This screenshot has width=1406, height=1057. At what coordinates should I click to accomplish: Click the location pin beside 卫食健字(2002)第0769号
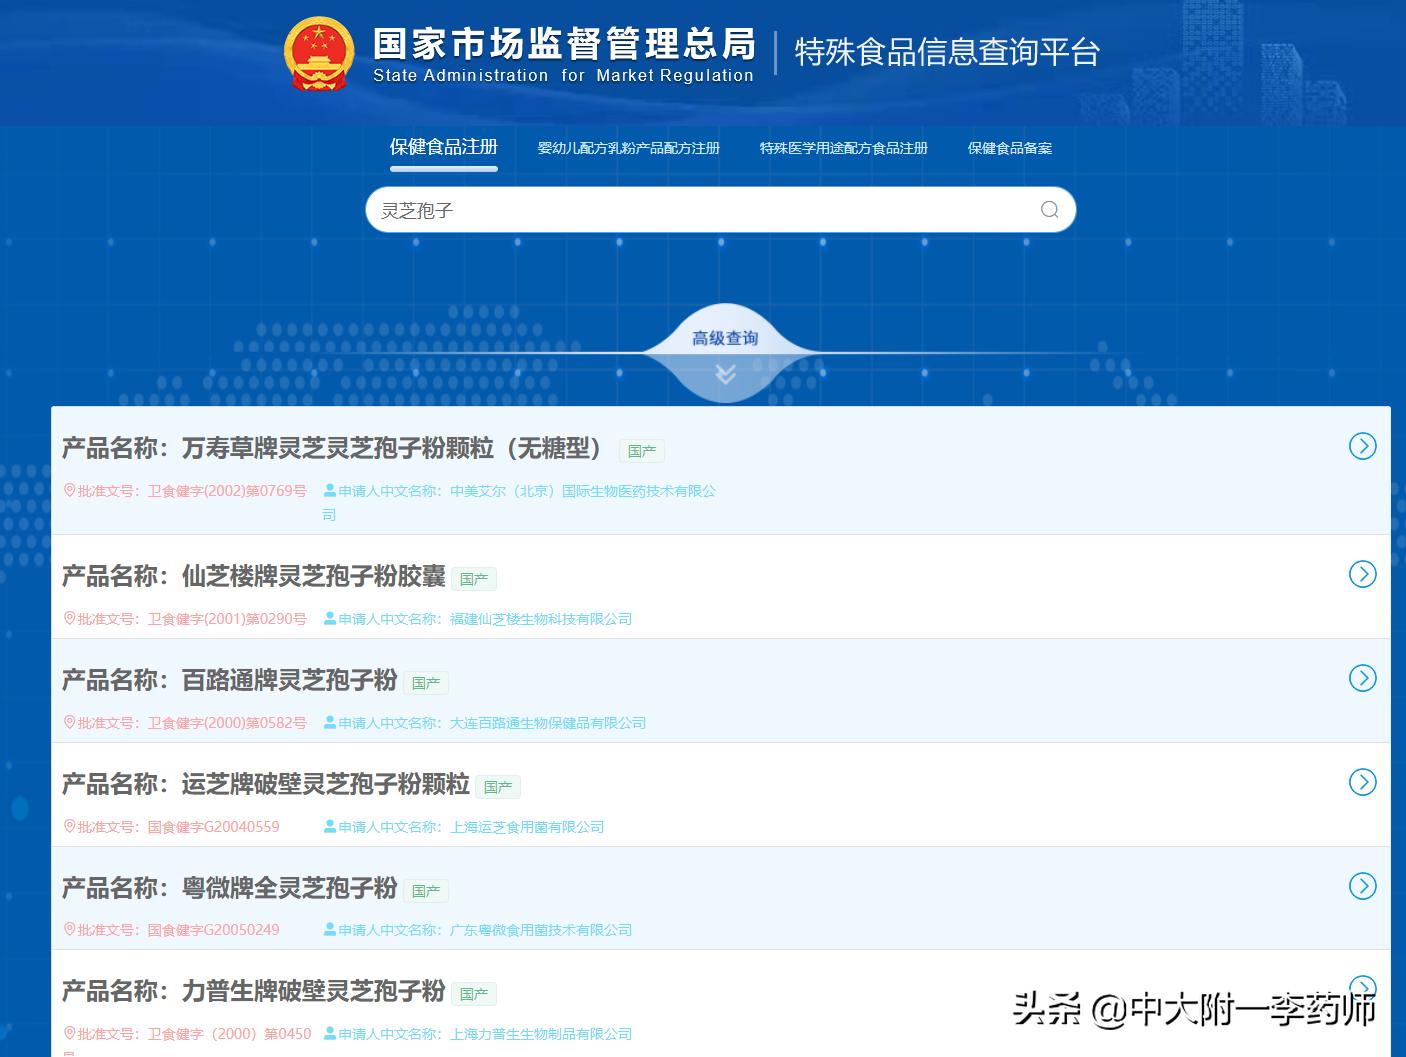click(69, 491)
